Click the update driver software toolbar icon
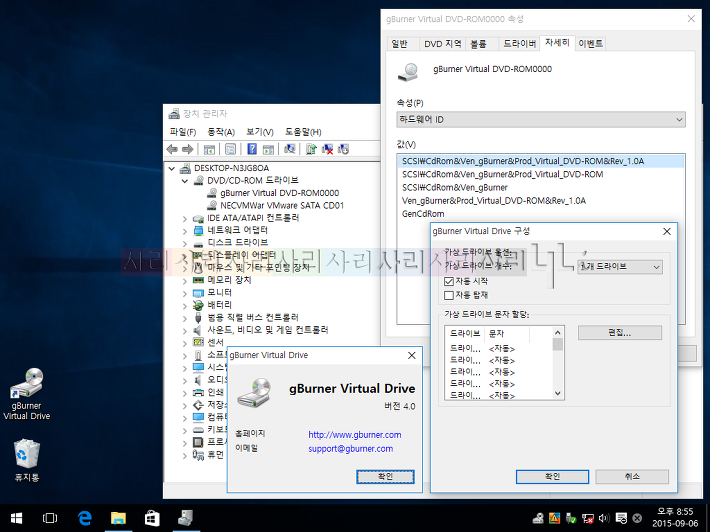The image size is (710, 532). tap(311, 149)
